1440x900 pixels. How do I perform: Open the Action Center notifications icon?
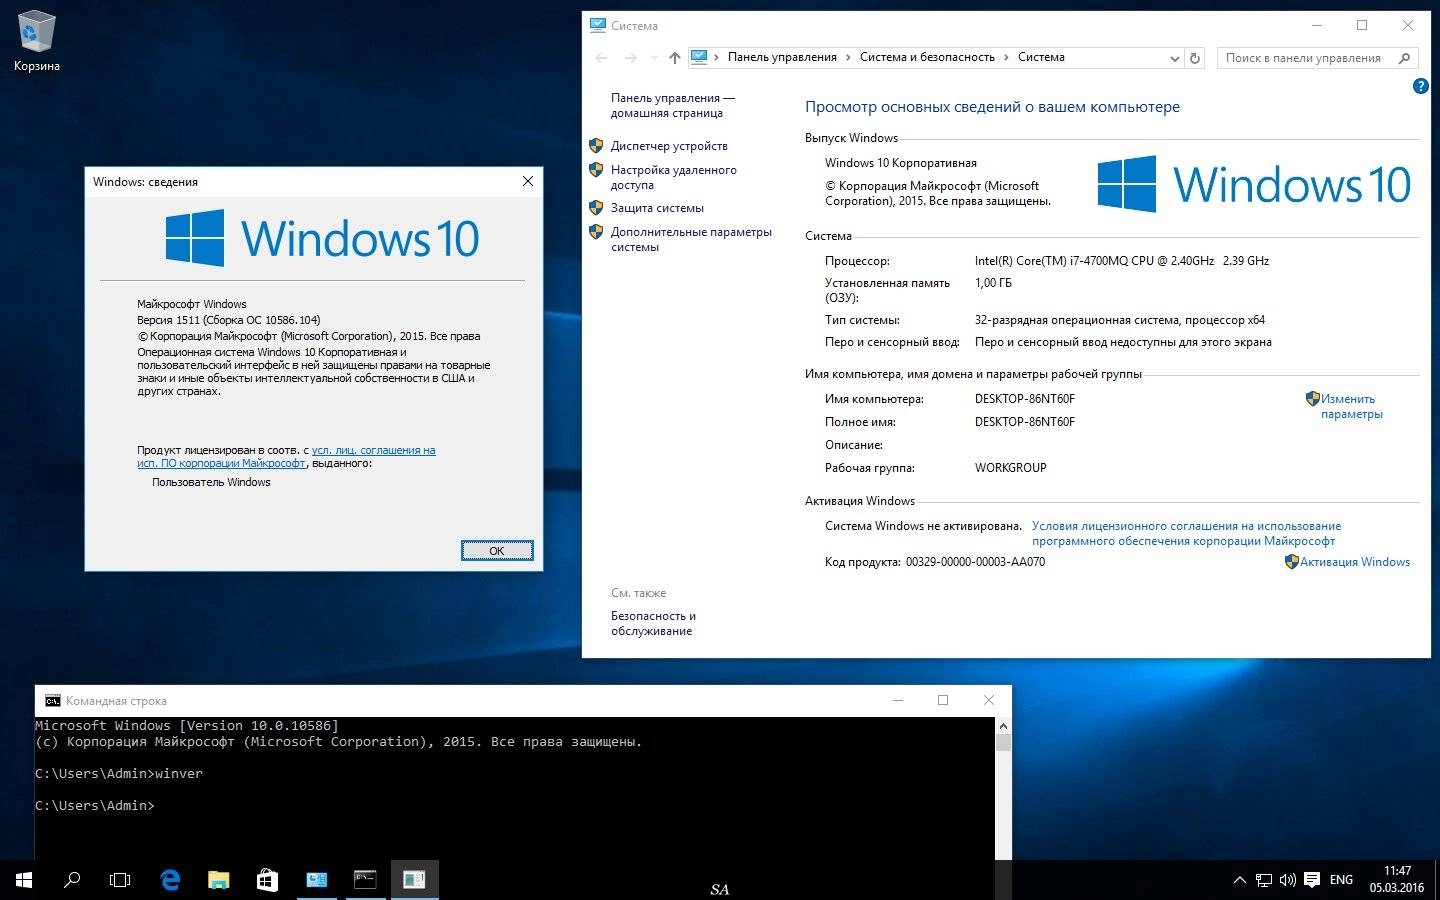pos(1312,880)
